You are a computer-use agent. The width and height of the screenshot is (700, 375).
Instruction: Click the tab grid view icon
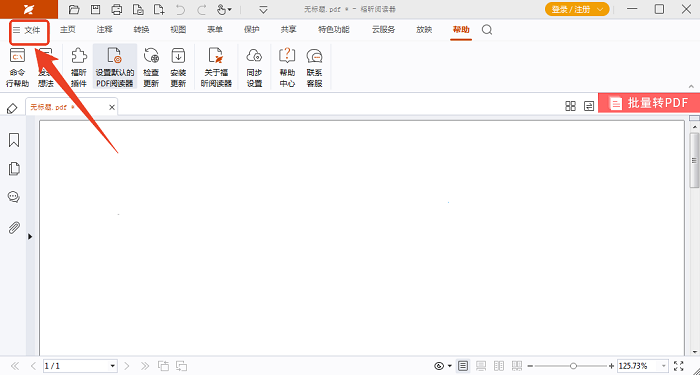[x=571, y=106]
